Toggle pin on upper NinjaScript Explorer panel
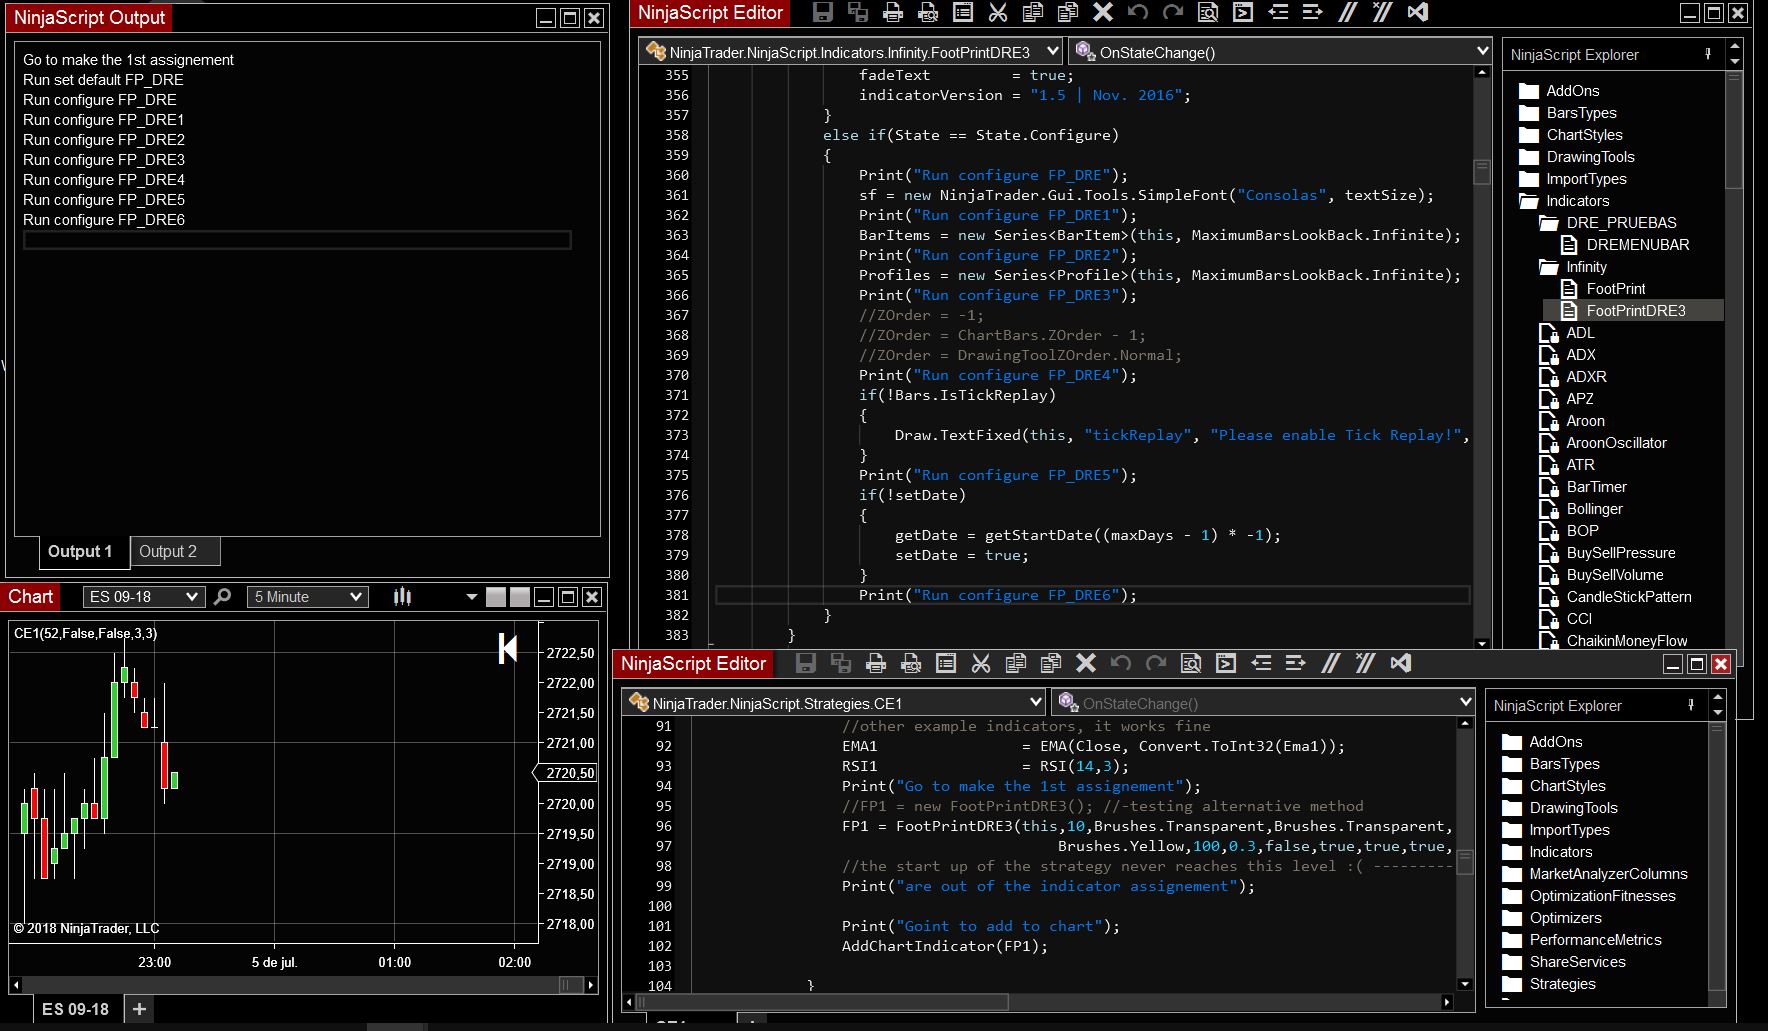Viewport: 1768px width, 1031px height. 1708,54
